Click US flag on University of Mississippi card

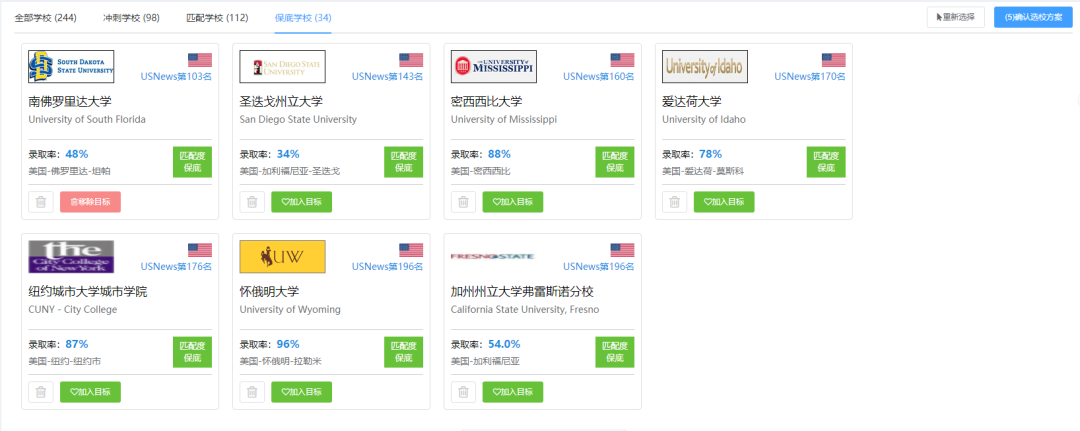click(623, 60)
